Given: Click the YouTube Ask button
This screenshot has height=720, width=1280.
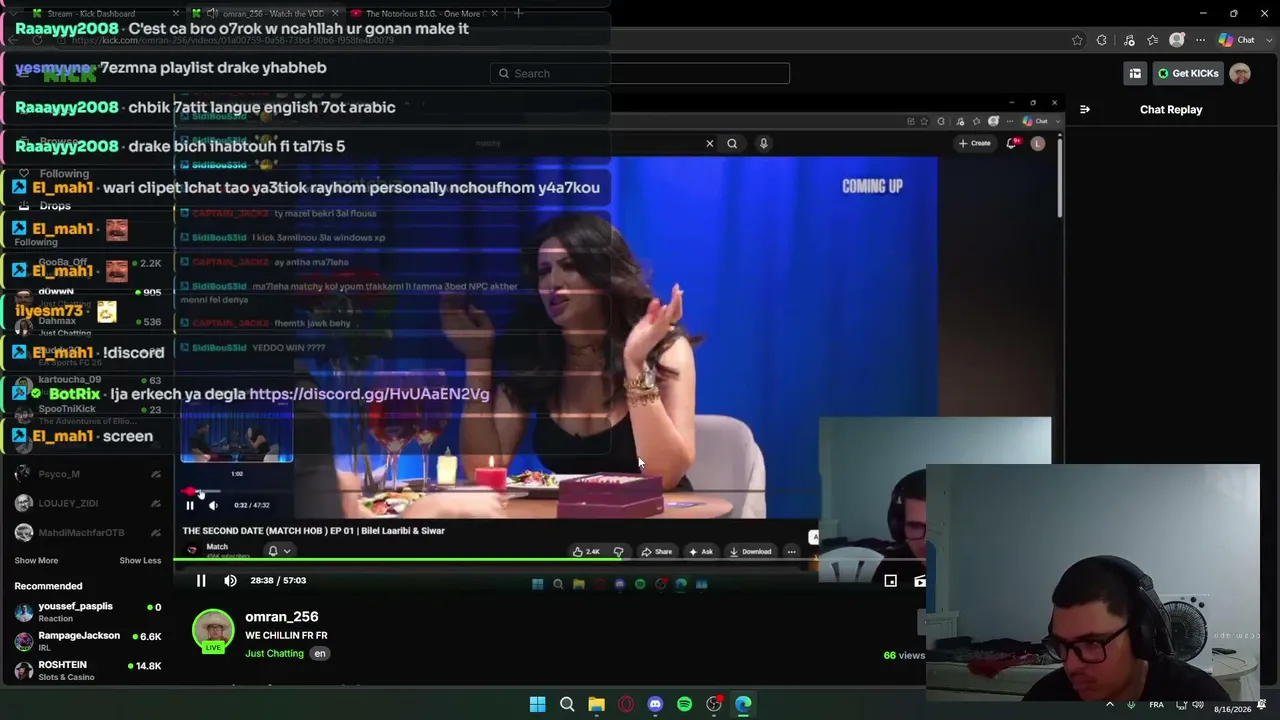Looking at the screenshot, I should coord(701,551).
